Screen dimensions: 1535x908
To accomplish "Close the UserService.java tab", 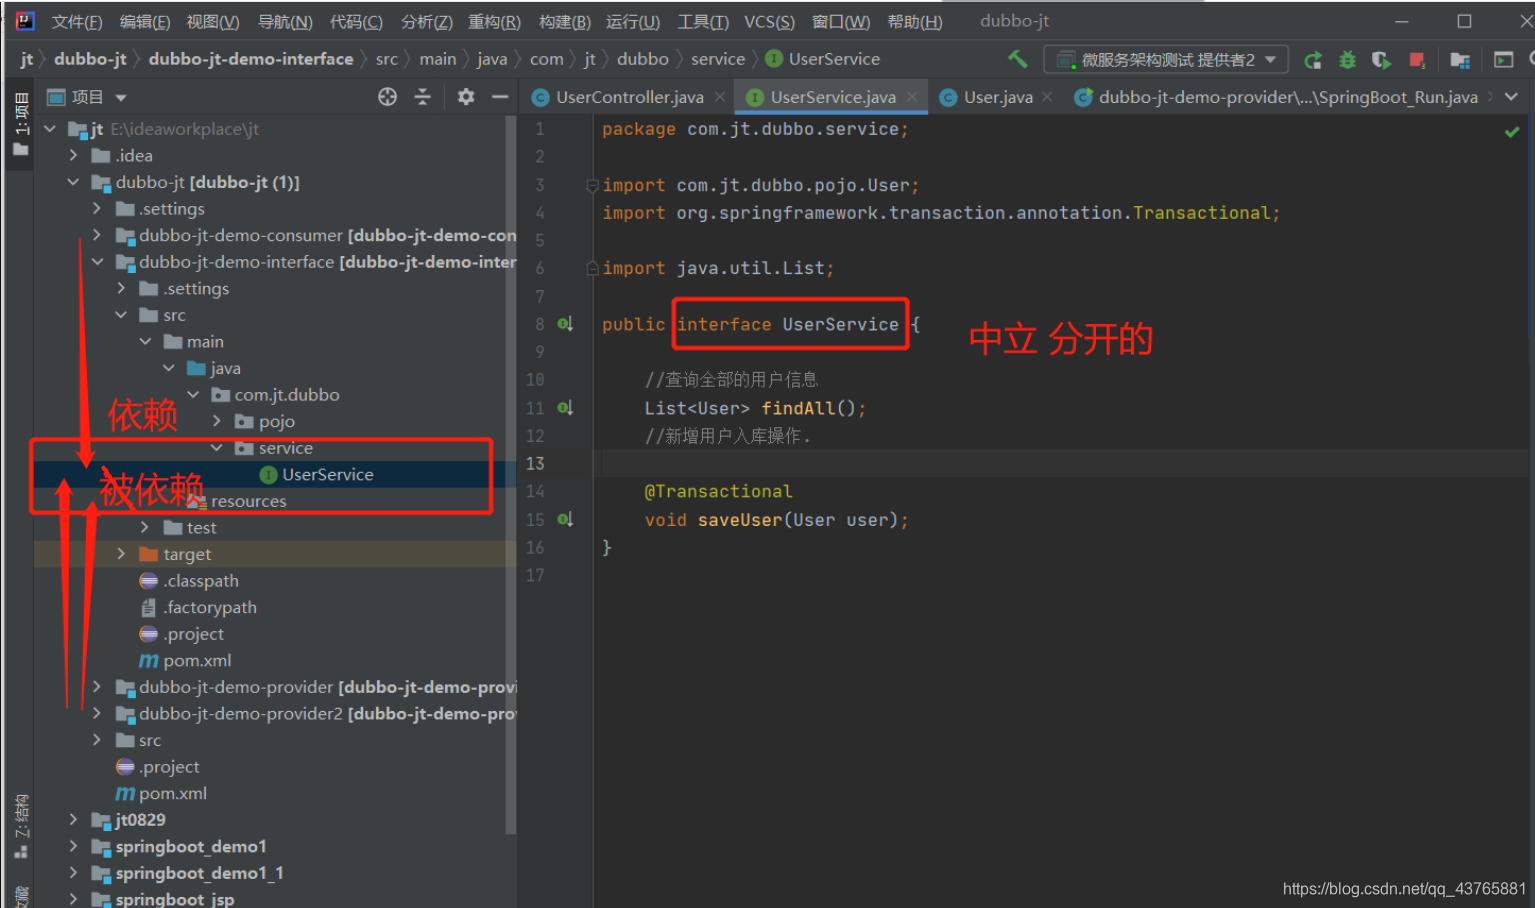I will (912, 97).
